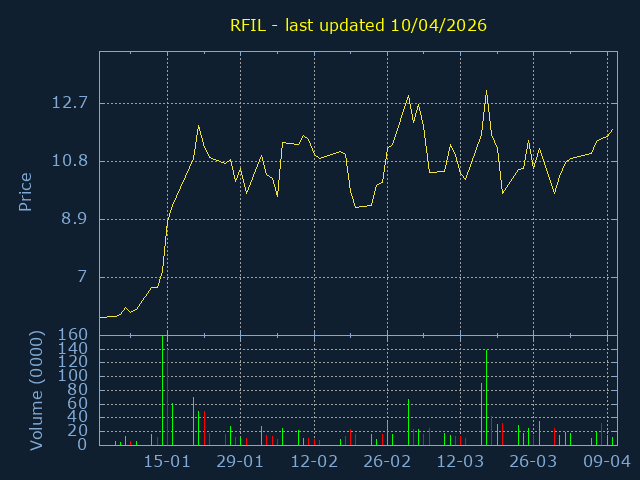640x480 pixels.
Task: Click the 7 price tick label
Action: (84, 276)
